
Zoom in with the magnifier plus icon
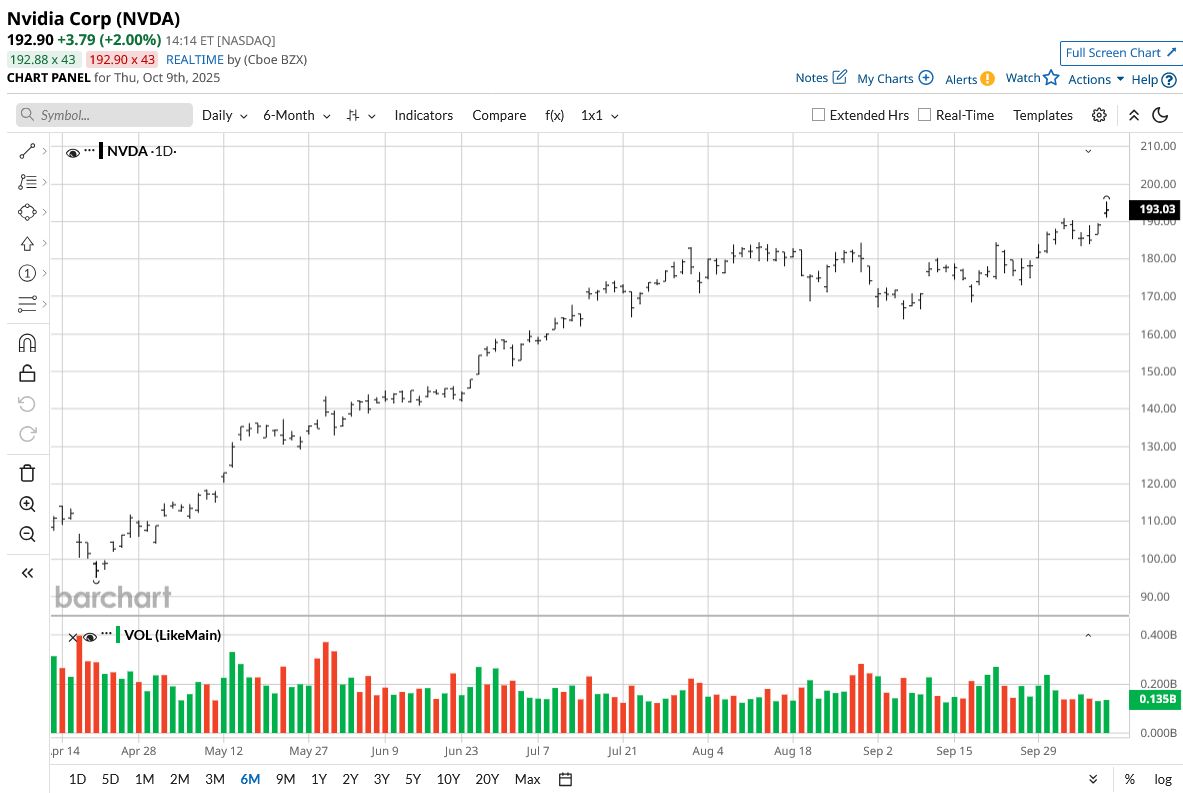(x=27, y=504)
